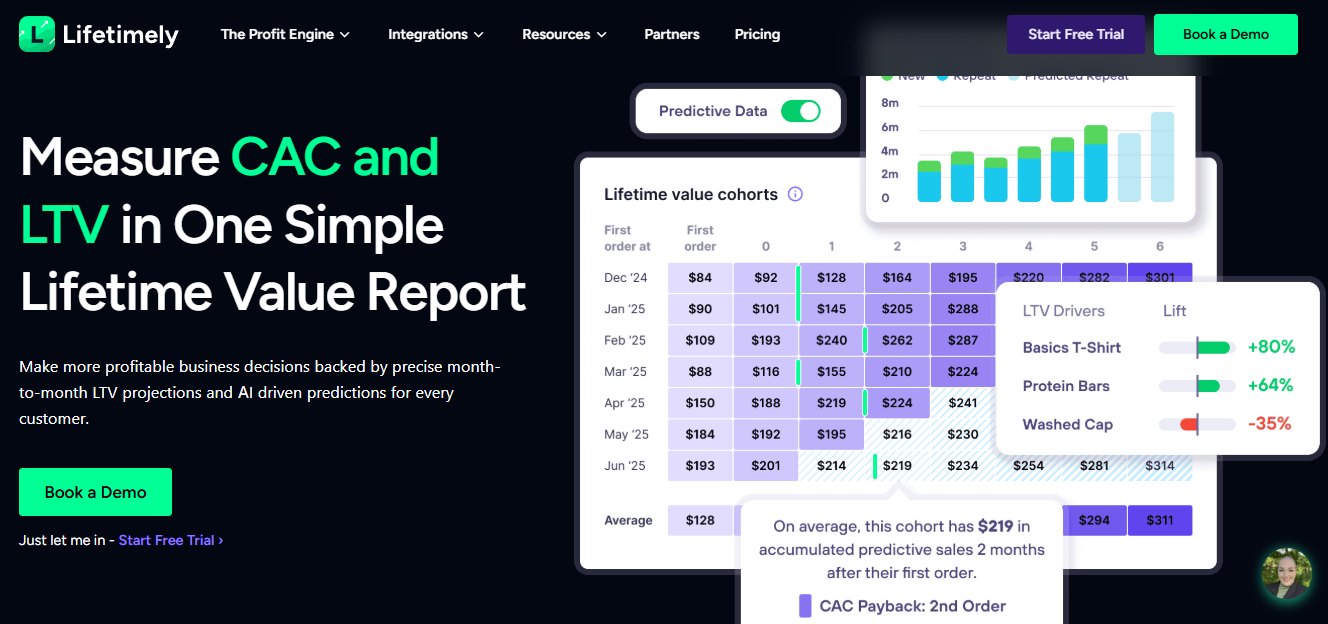Click the Start Free Trial header button
Viewport: 1328px width, 624px height.
pyautogui.click(x=1076, y=34)
